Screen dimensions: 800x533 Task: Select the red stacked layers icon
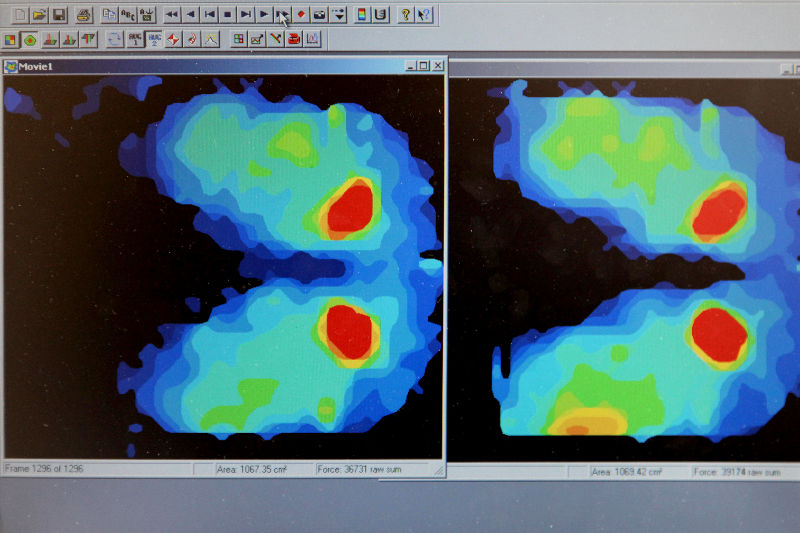tap(294, 39)
